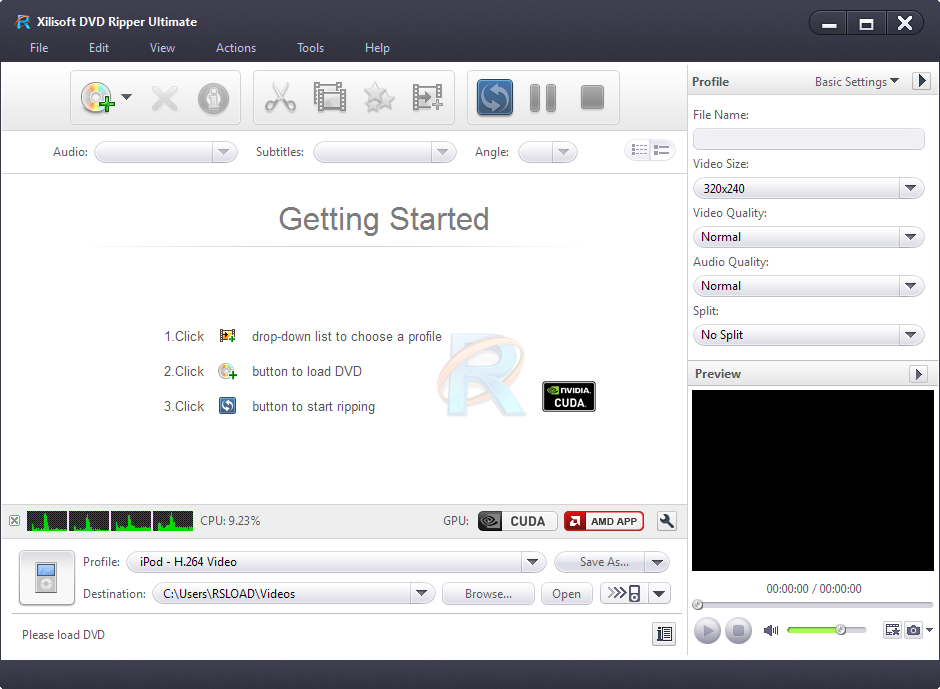Open the Save As dropdown arrow

coord(658,562)
